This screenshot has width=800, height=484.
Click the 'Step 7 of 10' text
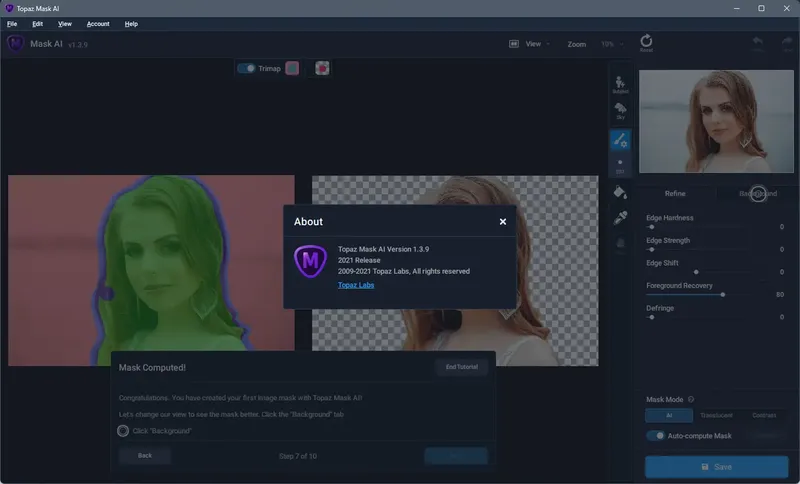(297, 456)
